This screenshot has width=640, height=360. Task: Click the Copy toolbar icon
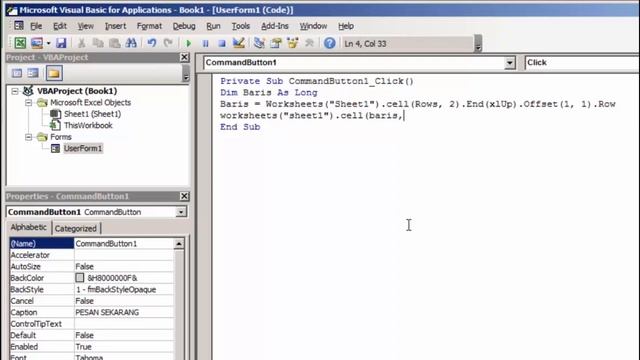click(98, 43)
